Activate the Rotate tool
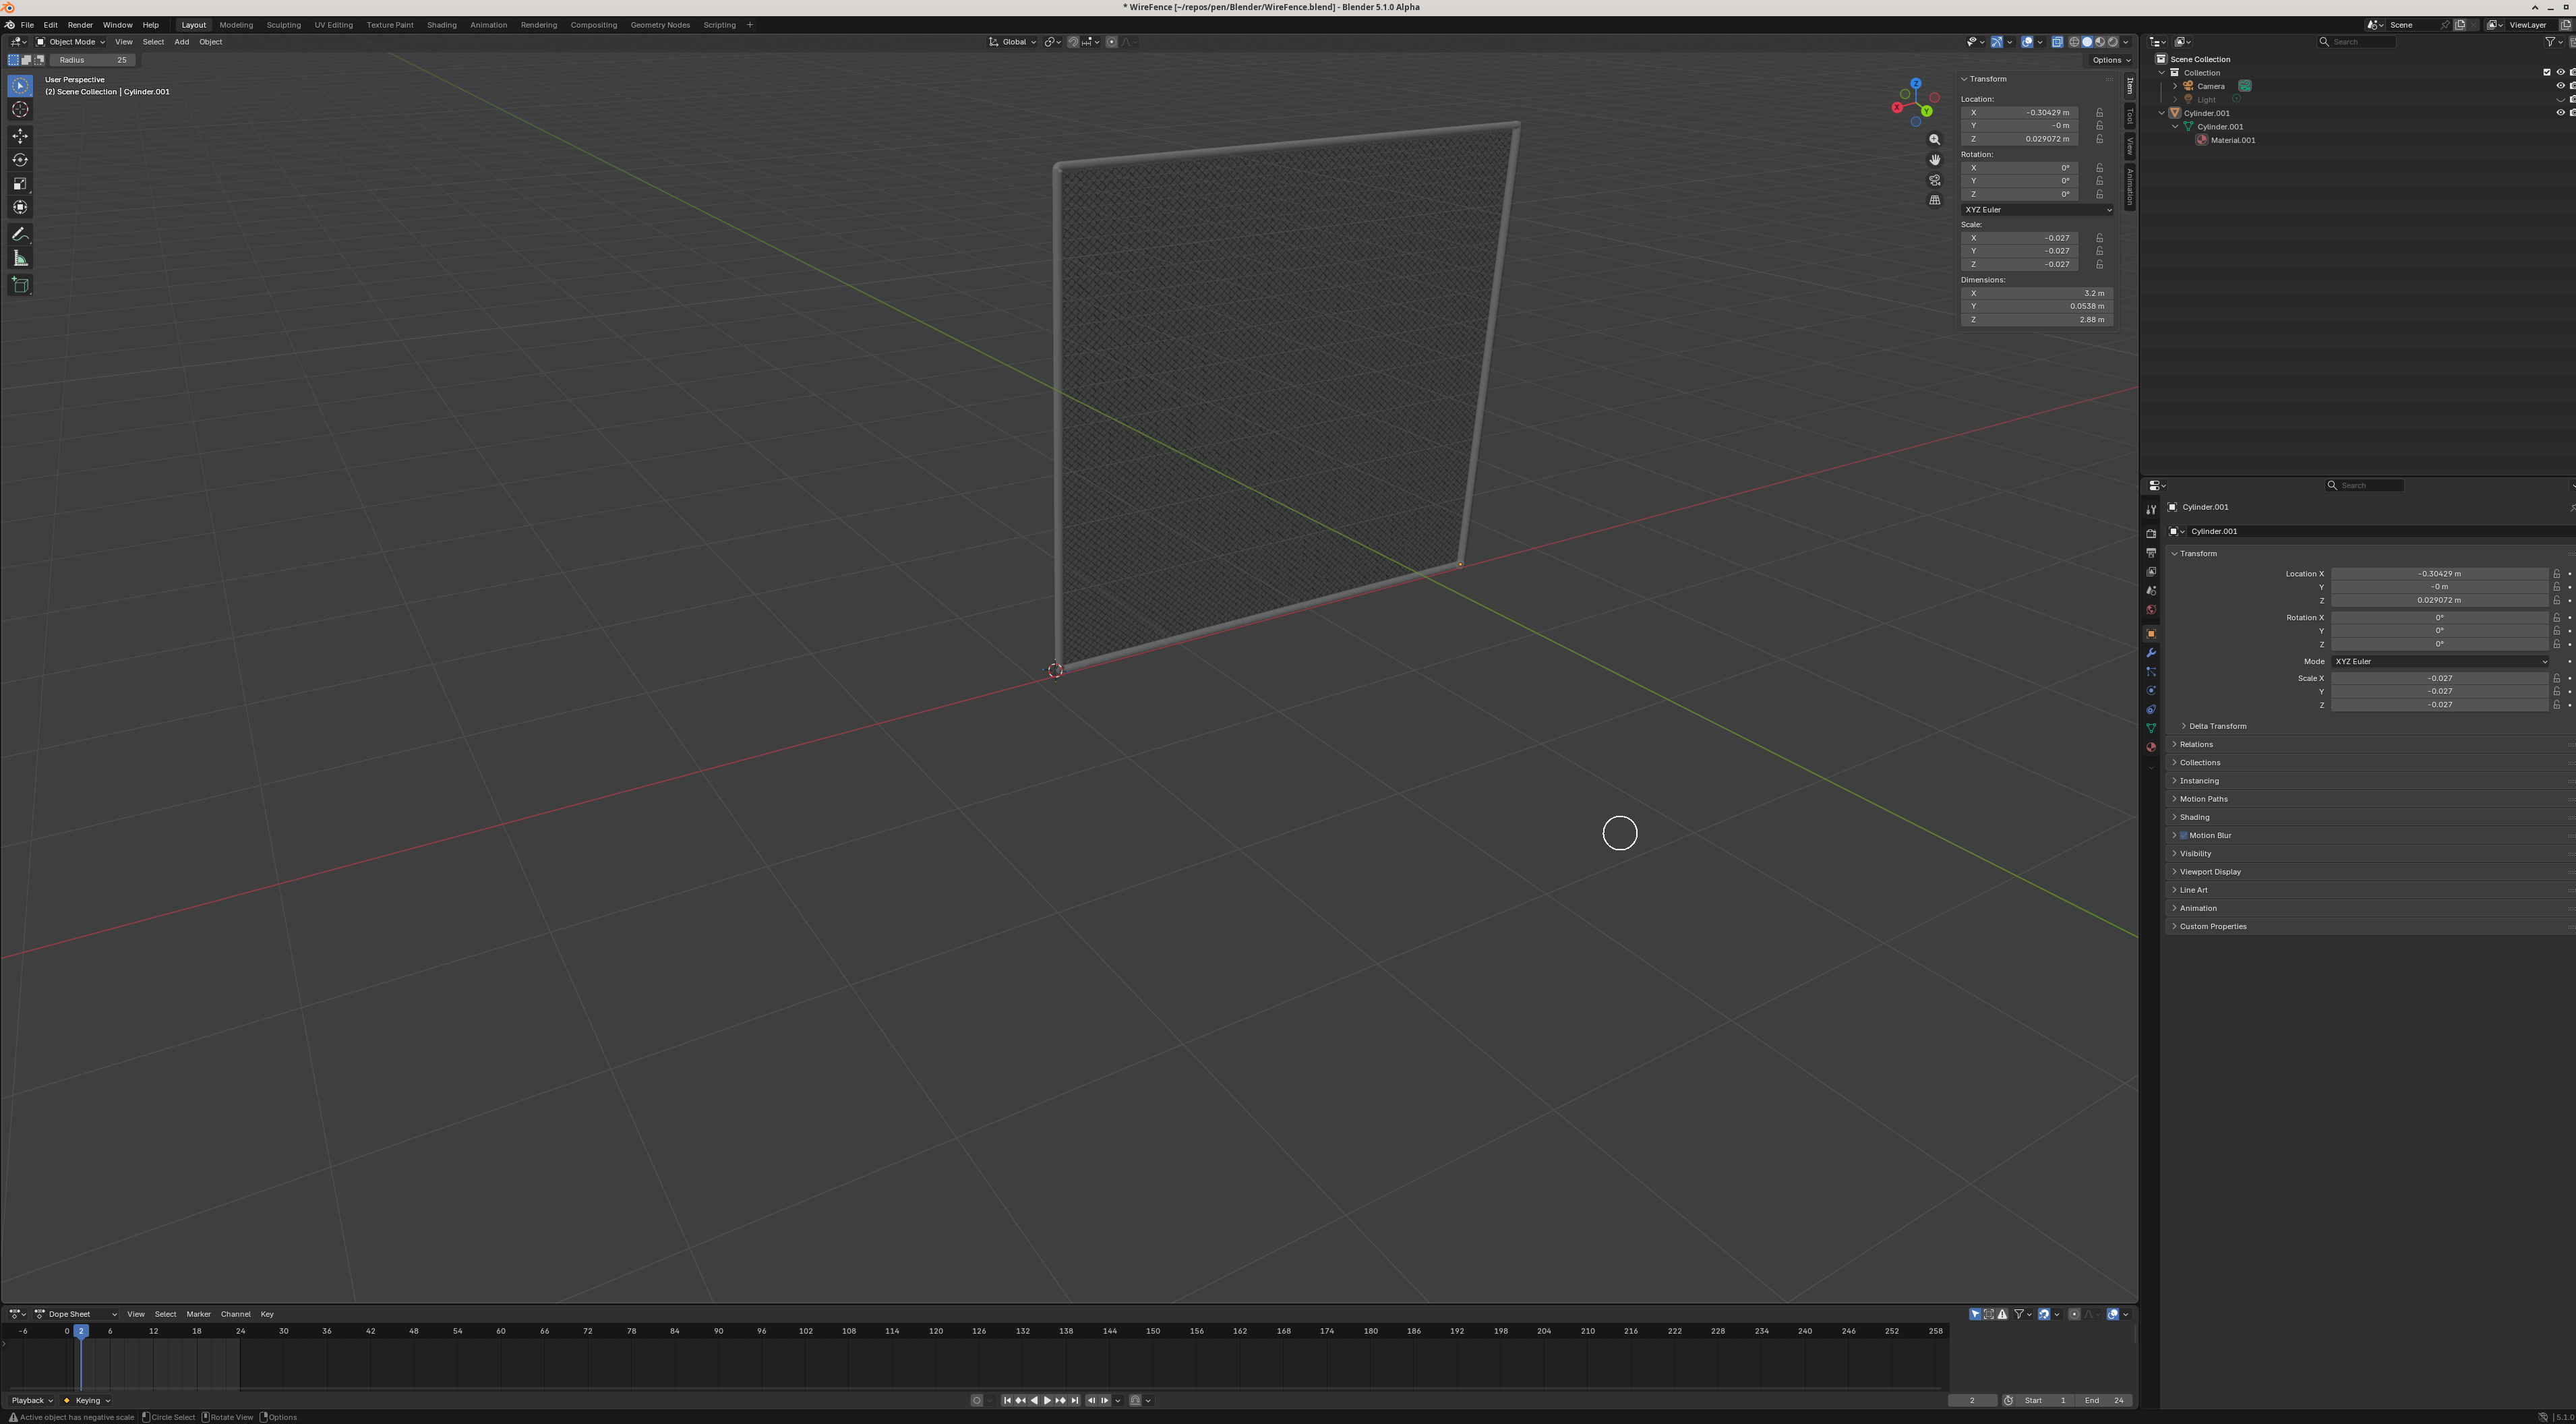 coord(20,160)
